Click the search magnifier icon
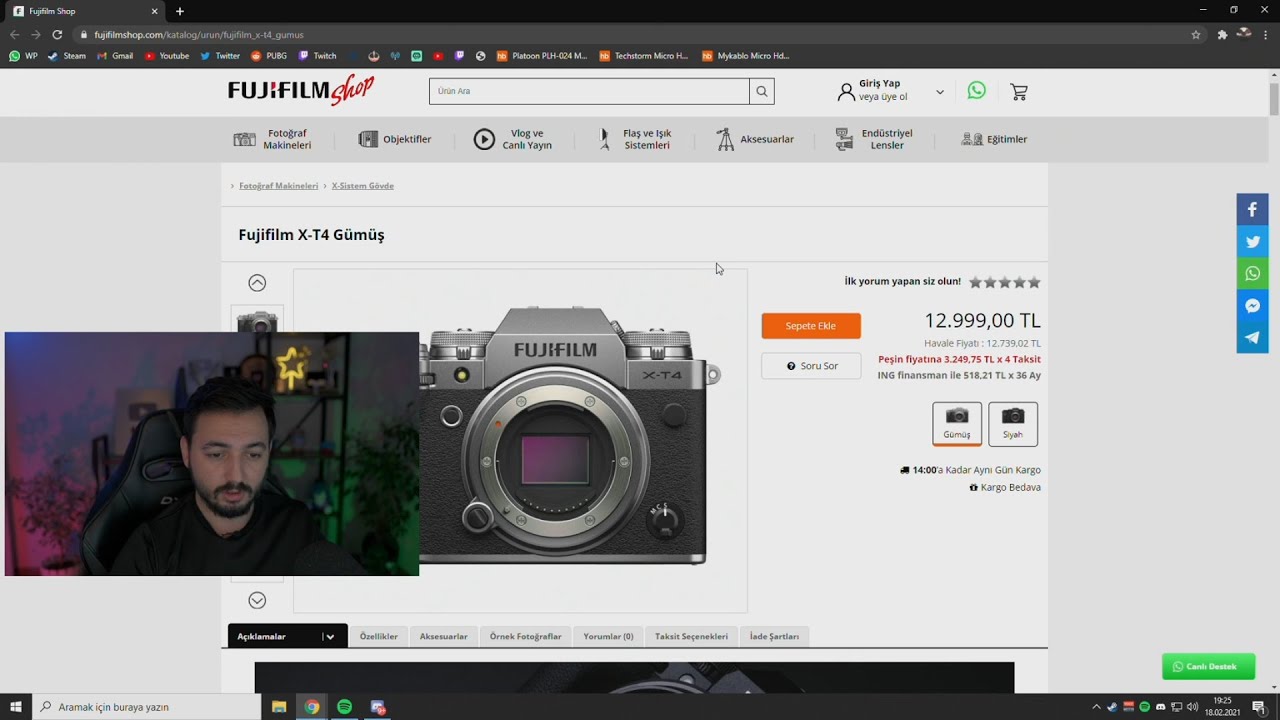This screenshot has height=720, width=1280. 762,91
